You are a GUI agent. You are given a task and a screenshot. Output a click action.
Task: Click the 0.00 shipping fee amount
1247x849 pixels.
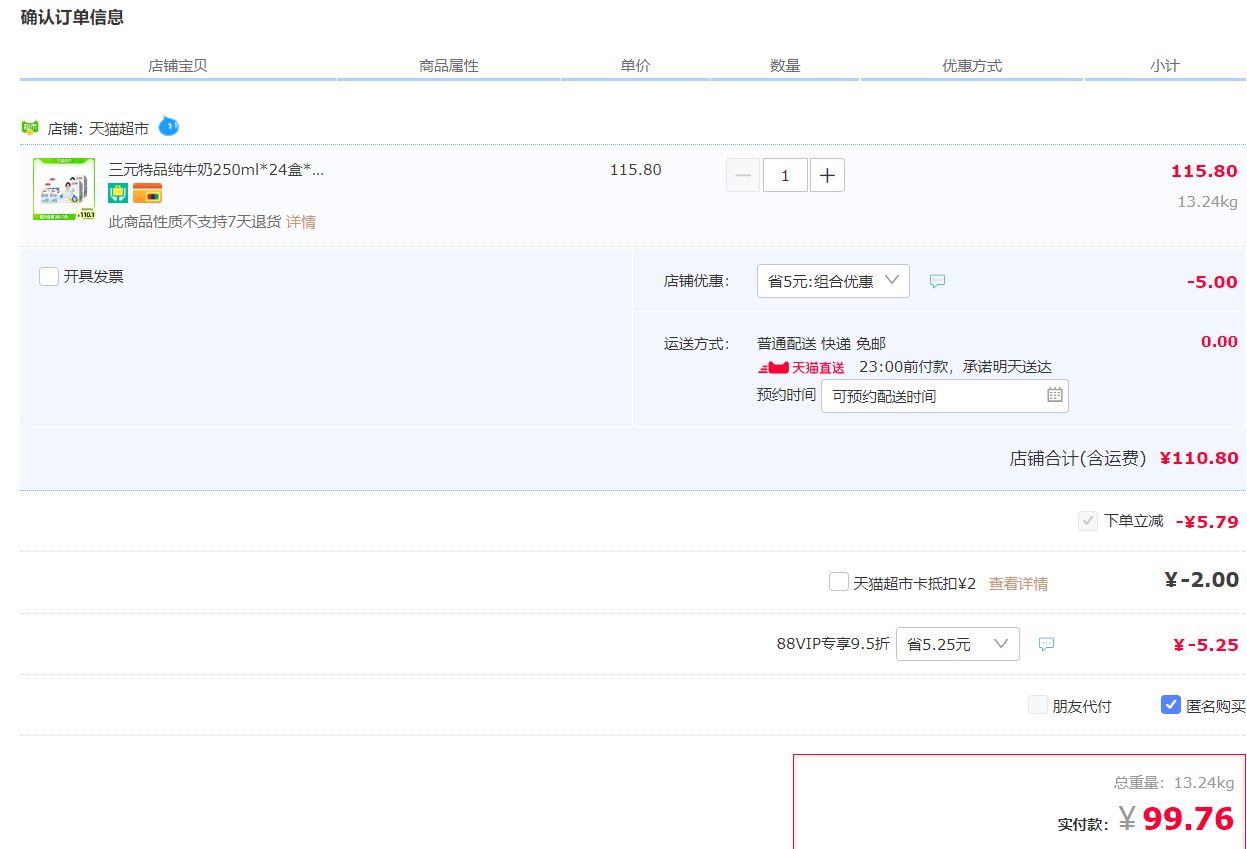point(1219,342)
